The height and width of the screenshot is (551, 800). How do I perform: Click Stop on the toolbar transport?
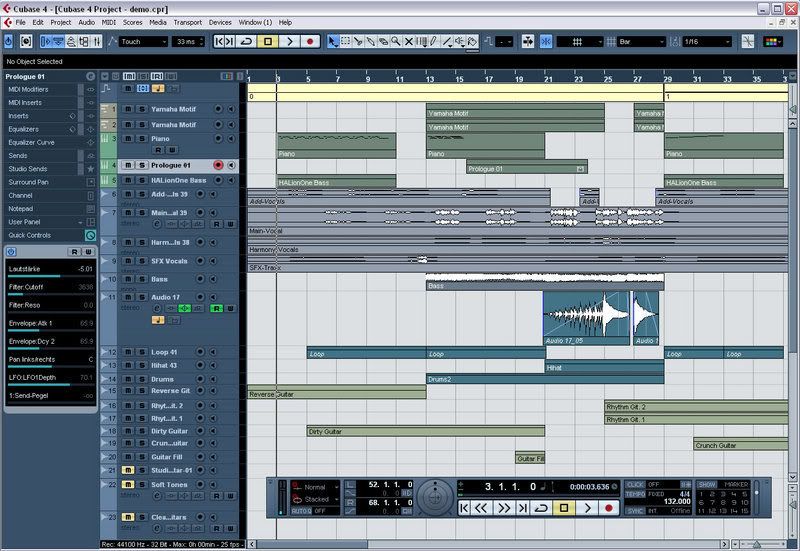(x=268, y=41)
